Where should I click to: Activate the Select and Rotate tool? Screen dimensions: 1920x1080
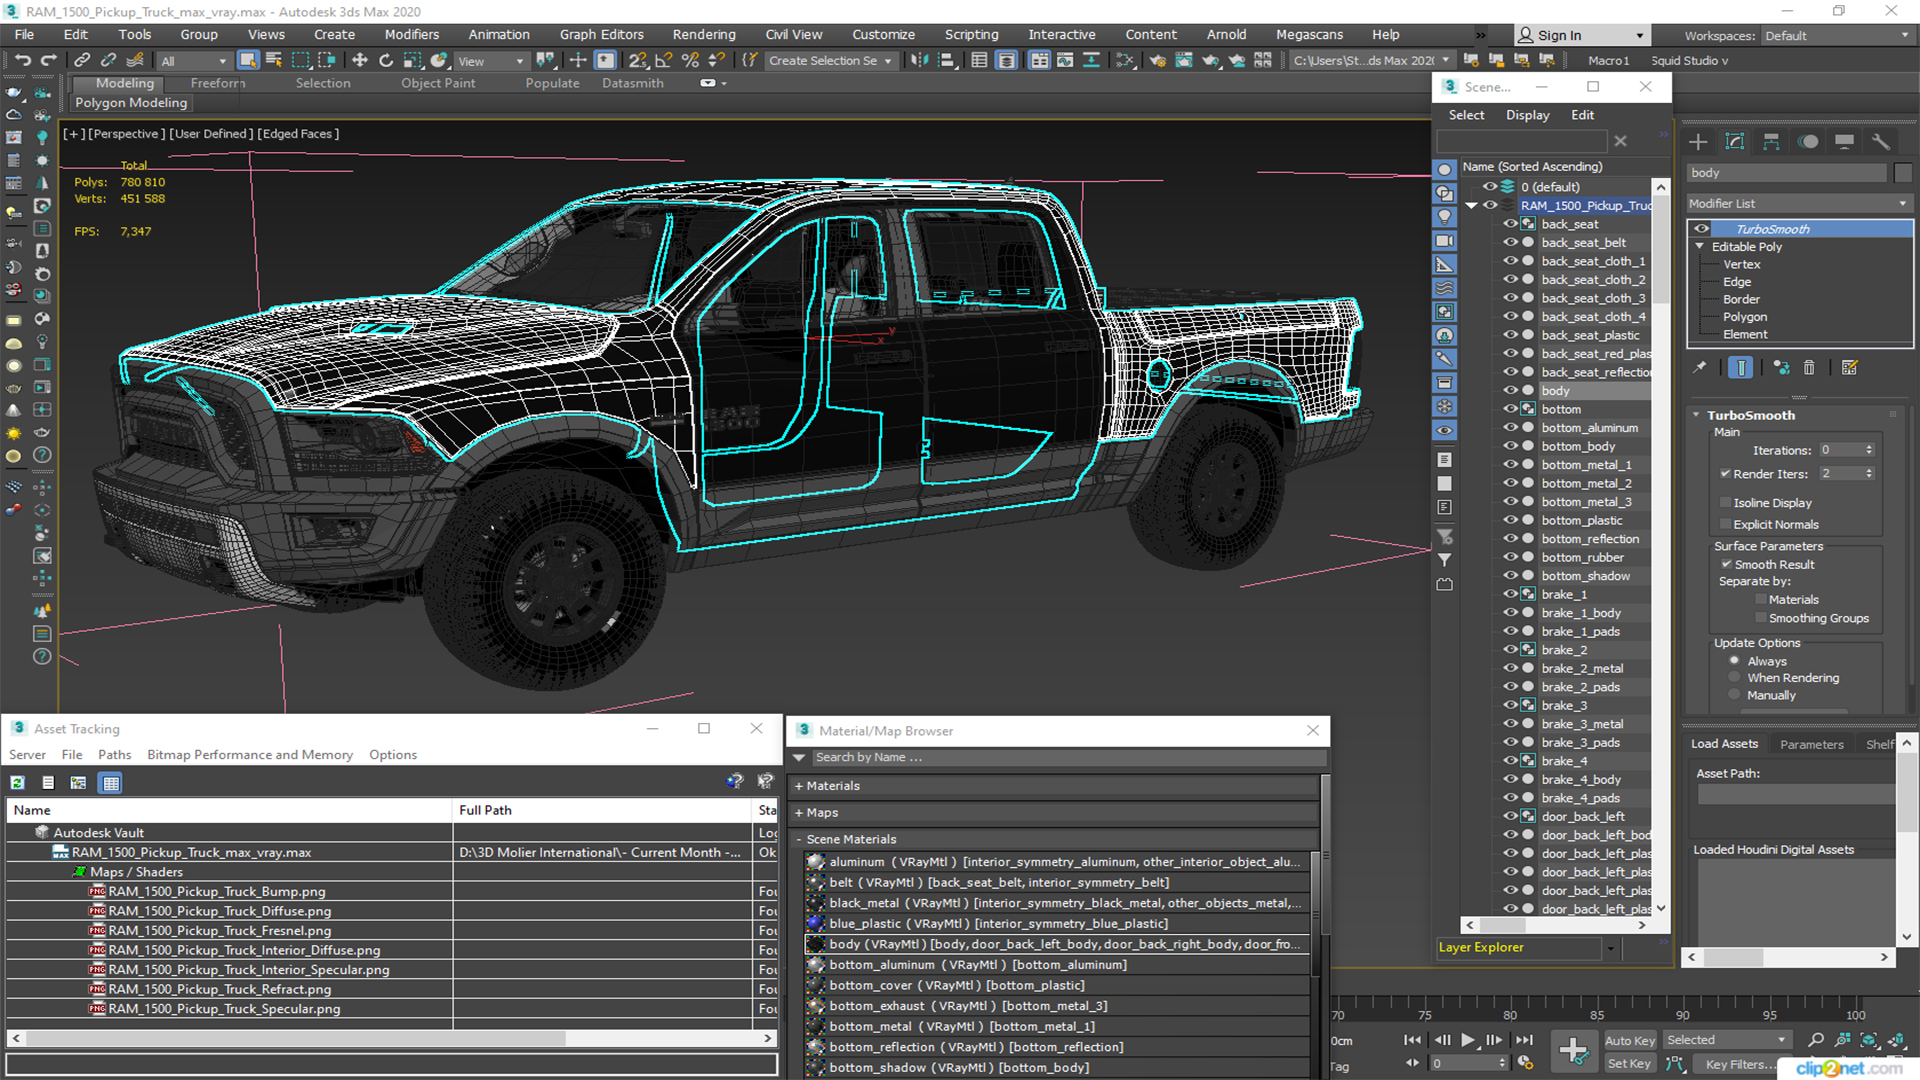386,60
